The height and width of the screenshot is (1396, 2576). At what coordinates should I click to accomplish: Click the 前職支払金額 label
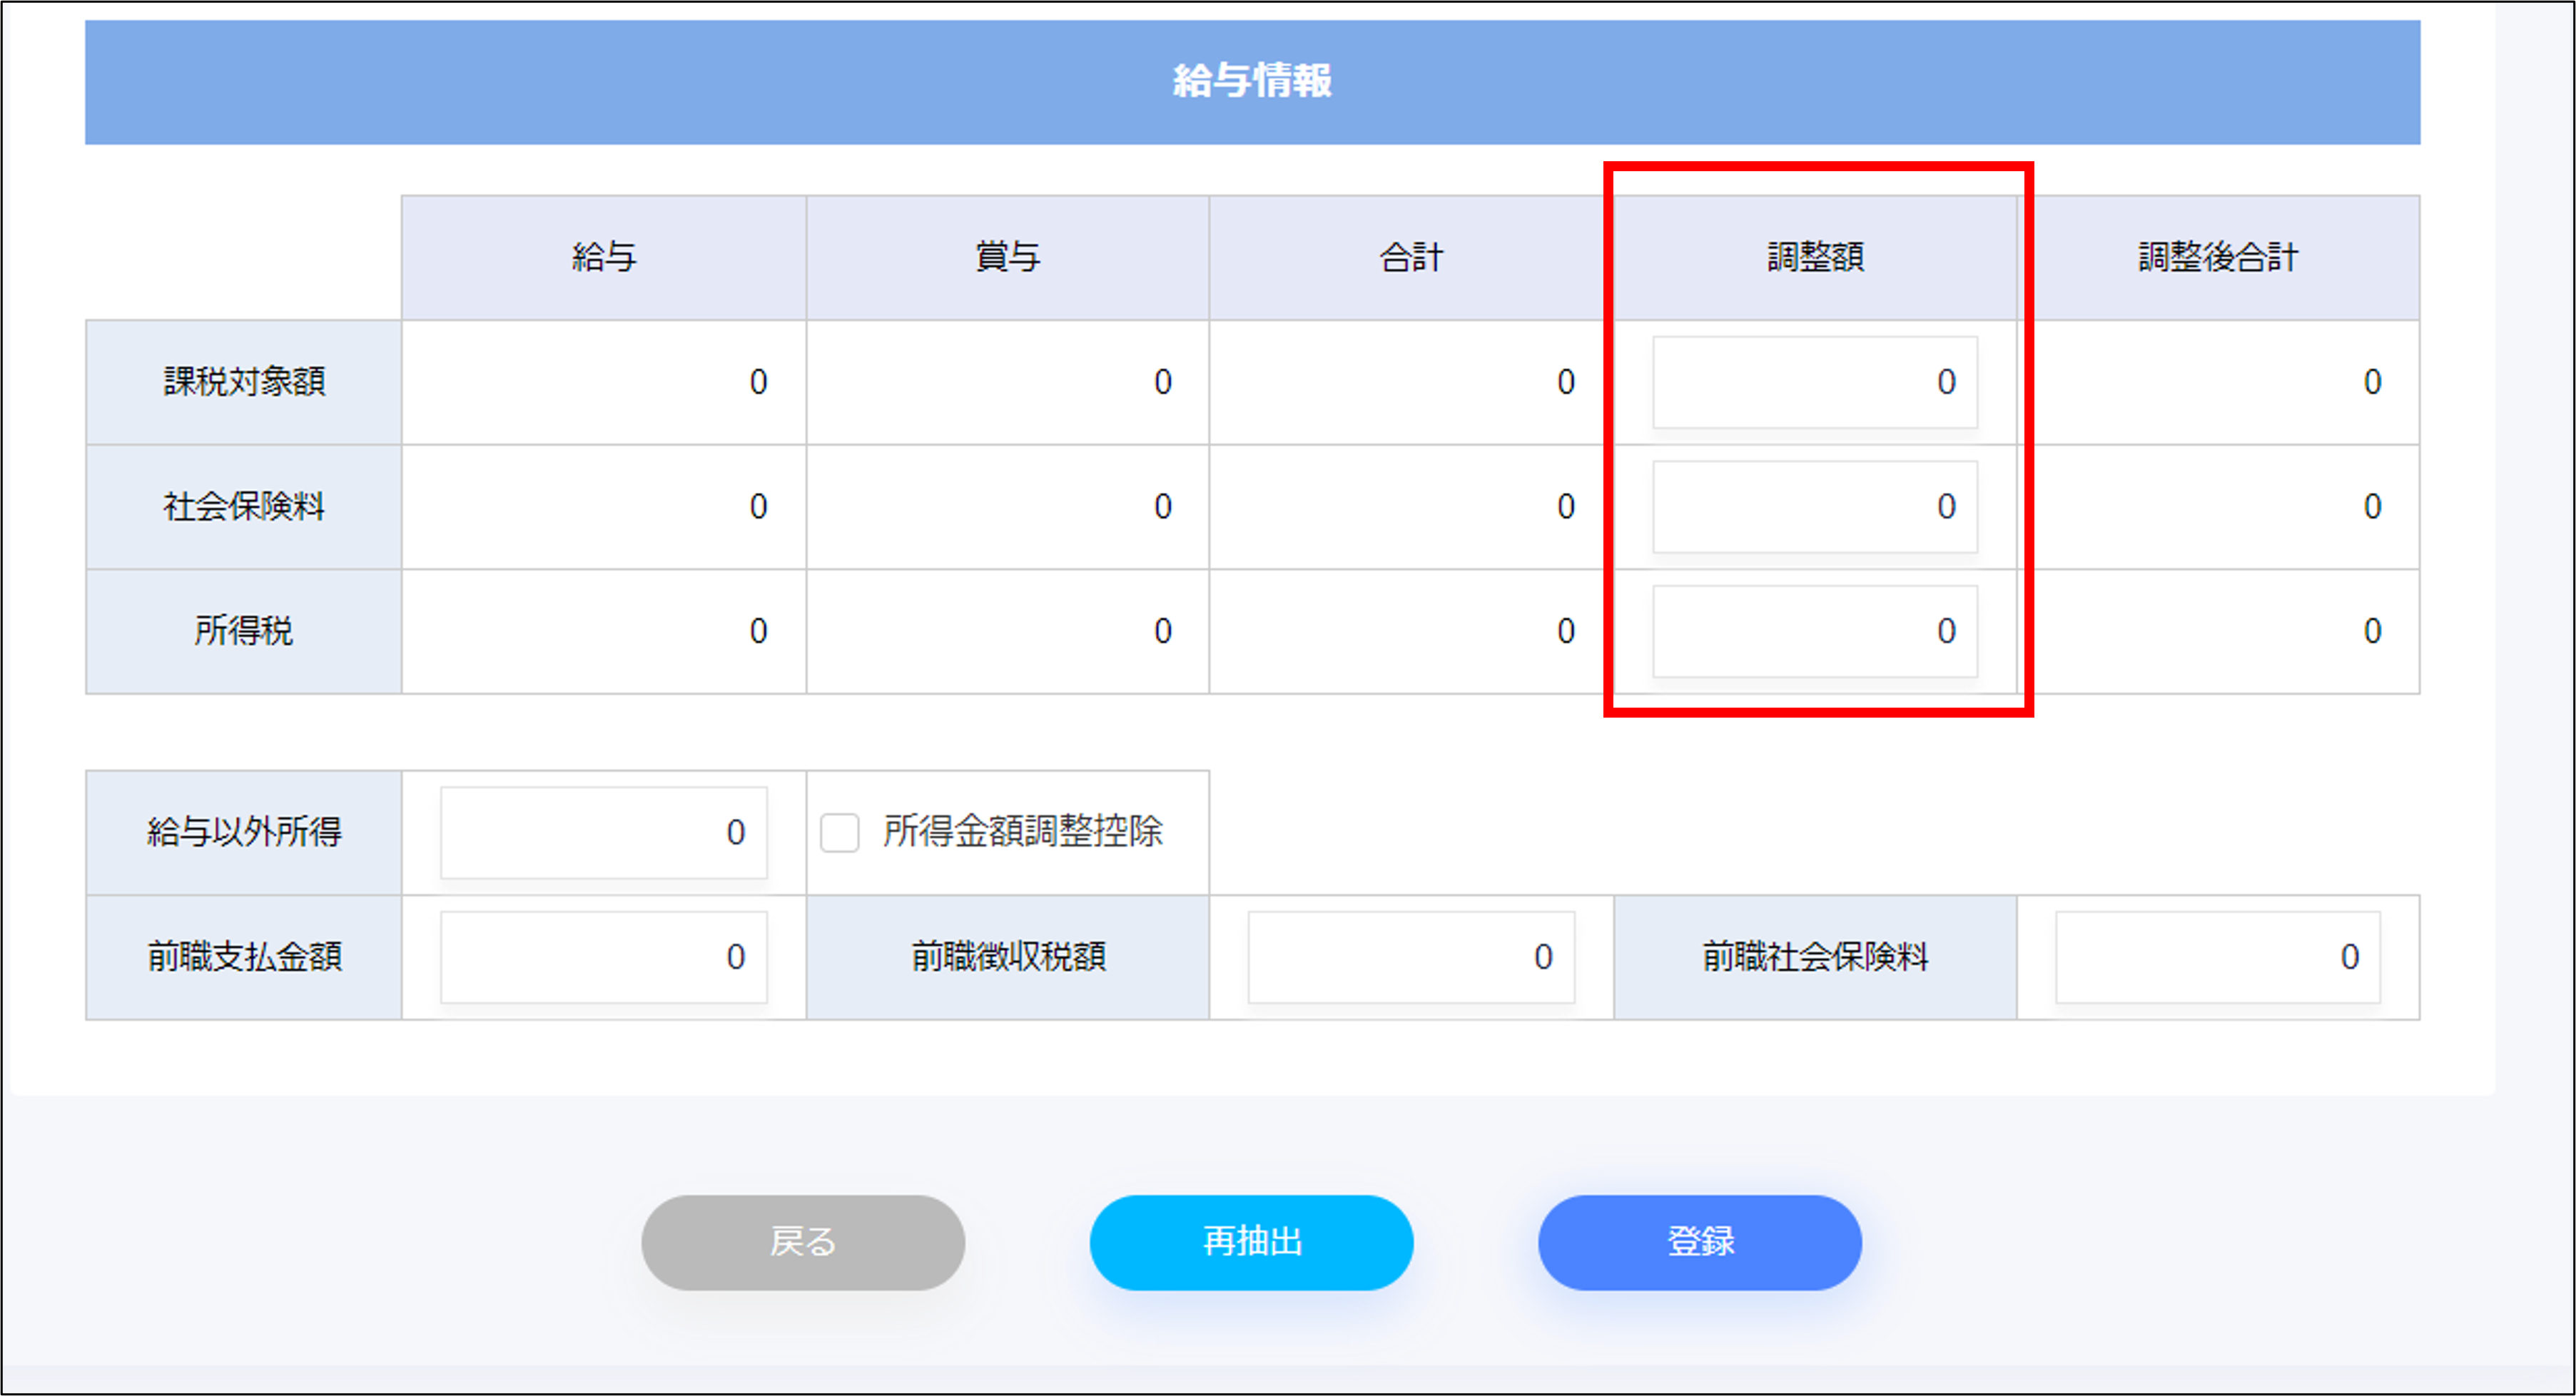[x=244, y=957]
